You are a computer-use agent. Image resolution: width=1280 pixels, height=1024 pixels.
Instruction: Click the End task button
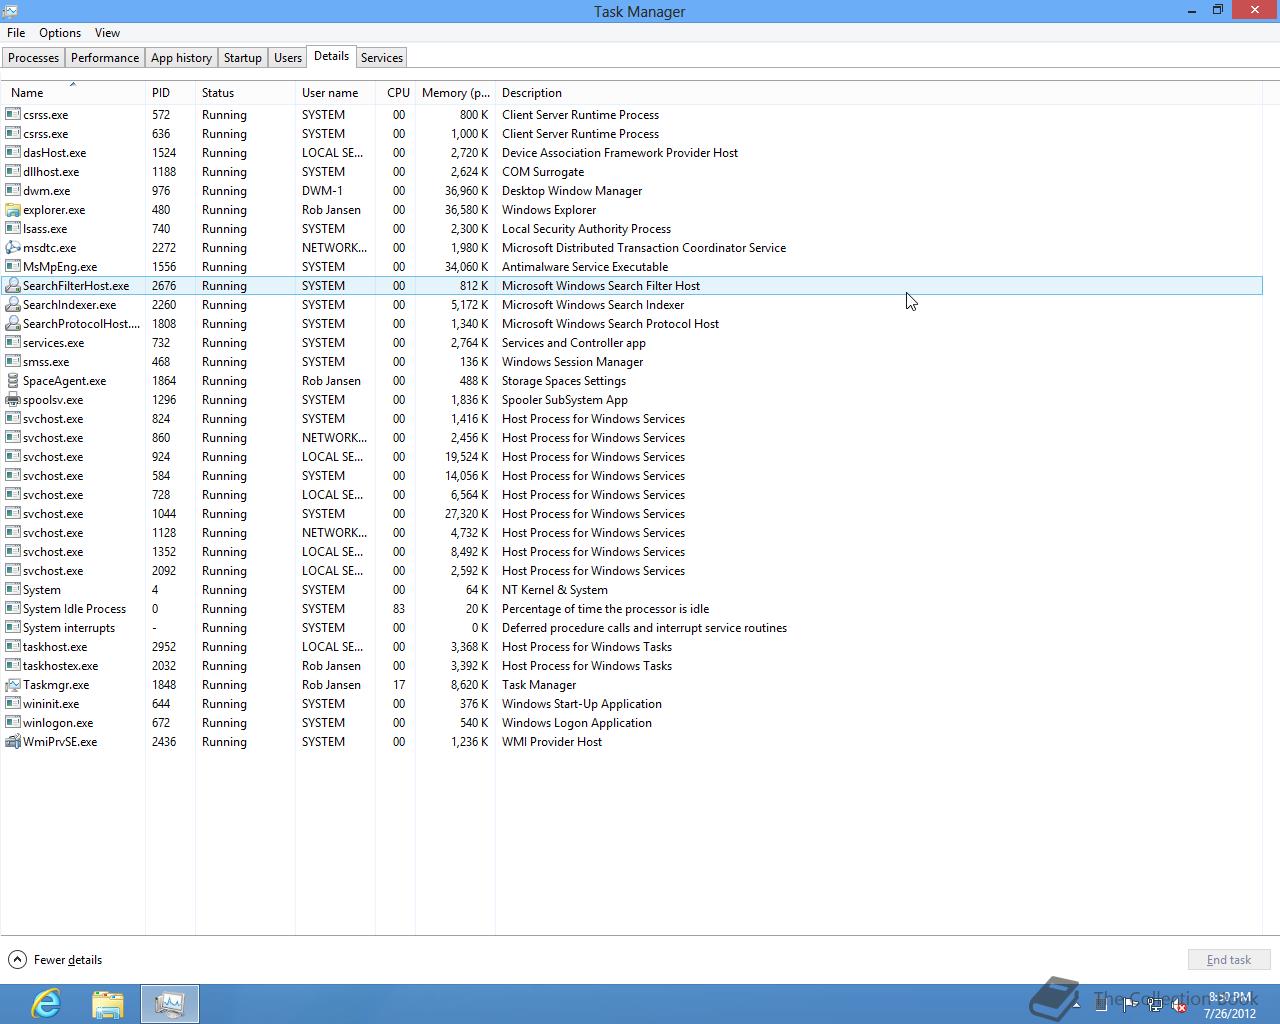tap(1229, 960)
